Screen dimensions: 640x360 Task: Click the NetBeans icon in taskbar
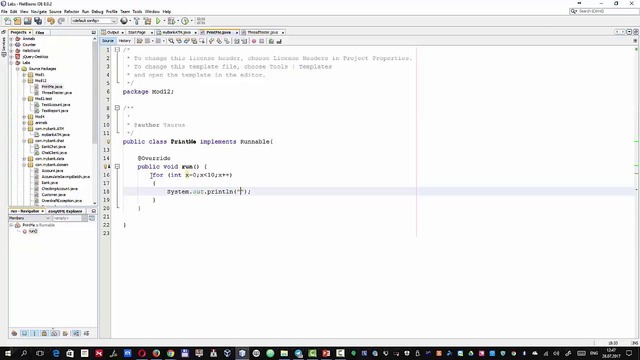pyautogui.click(x=242, y=353)
